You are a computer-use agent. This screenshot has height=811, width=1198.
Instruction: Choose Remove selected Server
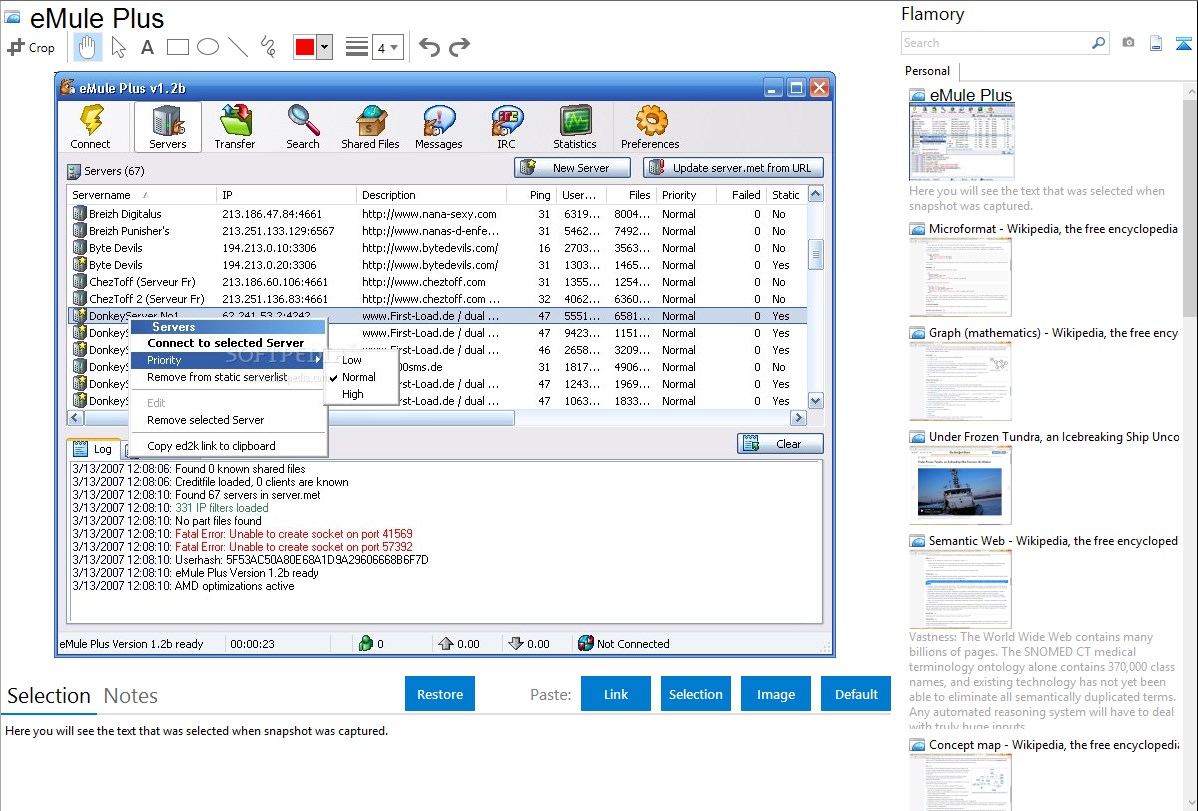pyautogui.click(x=206, y=420)
